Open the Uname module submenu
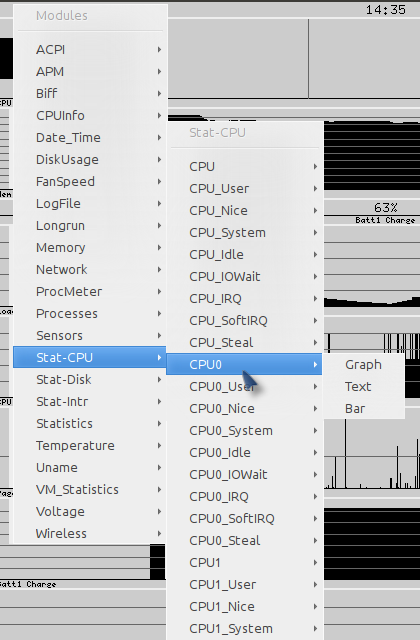 pyautogui.click(x=90, y=468)
